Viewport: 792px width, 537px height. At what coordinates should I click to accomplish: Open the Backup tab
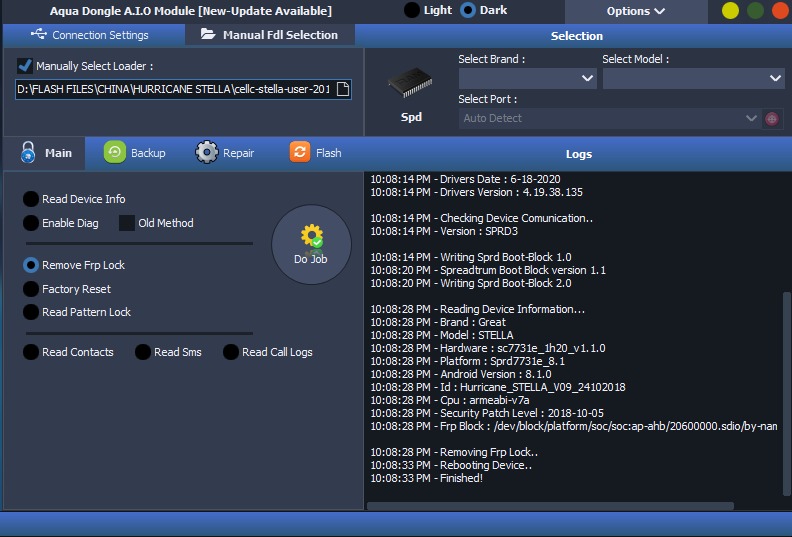(x=135, y=153)
